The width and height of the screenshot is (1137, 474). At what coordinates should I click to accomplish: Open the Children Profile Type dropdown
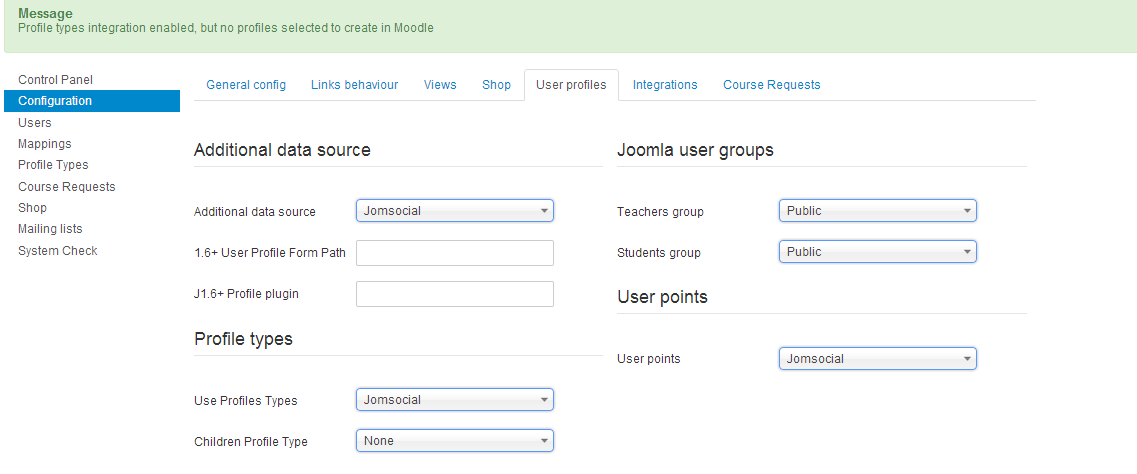click(454, 441)
